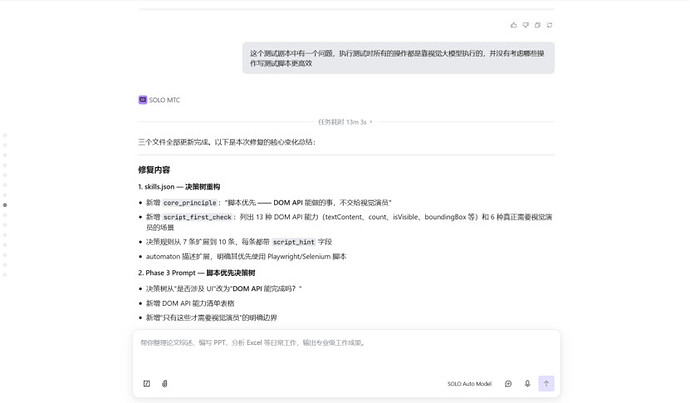Regenerate the reply with the refresh icon
Screen dimensions: 690x403
click(x=549, y=25)
